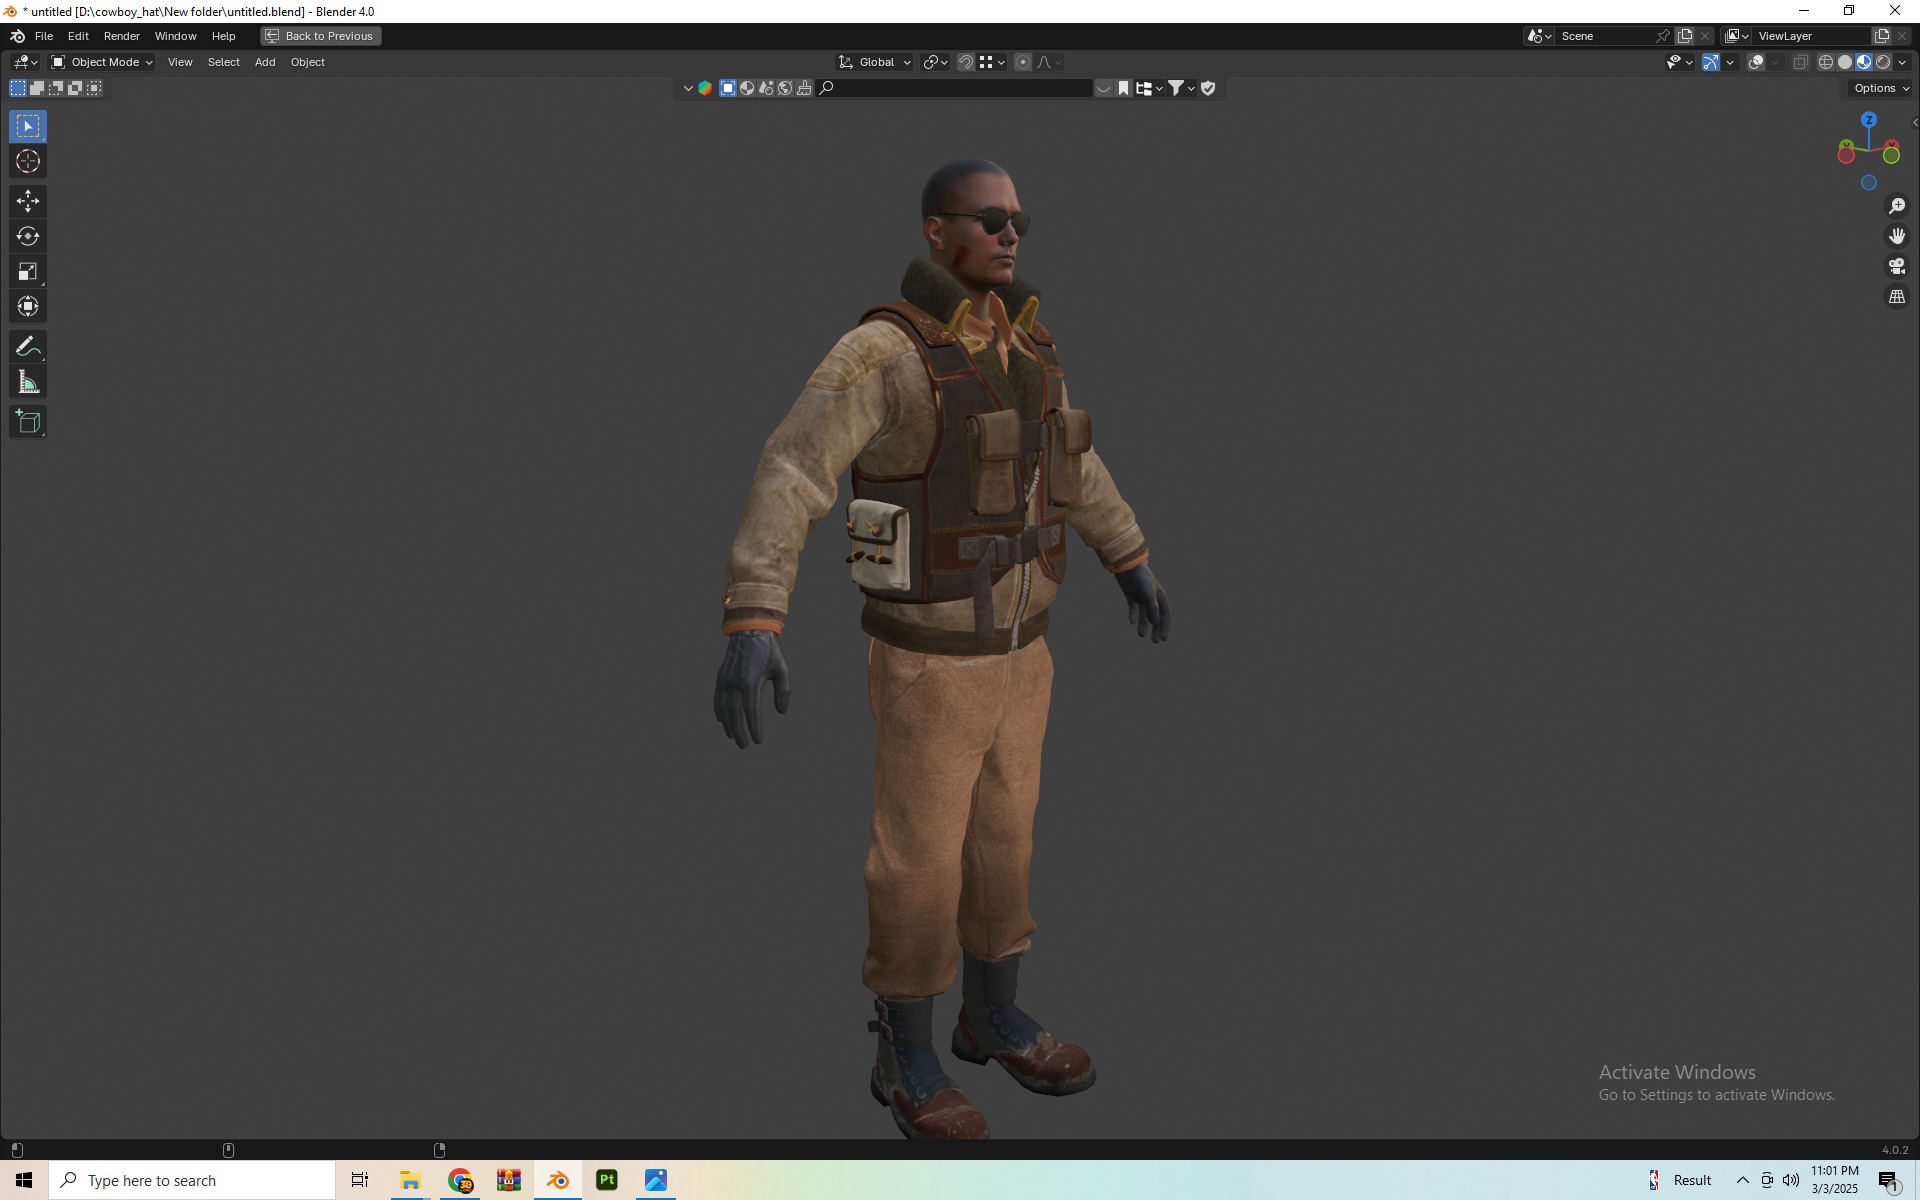Set selection mode to Subtract

(56, 88)
